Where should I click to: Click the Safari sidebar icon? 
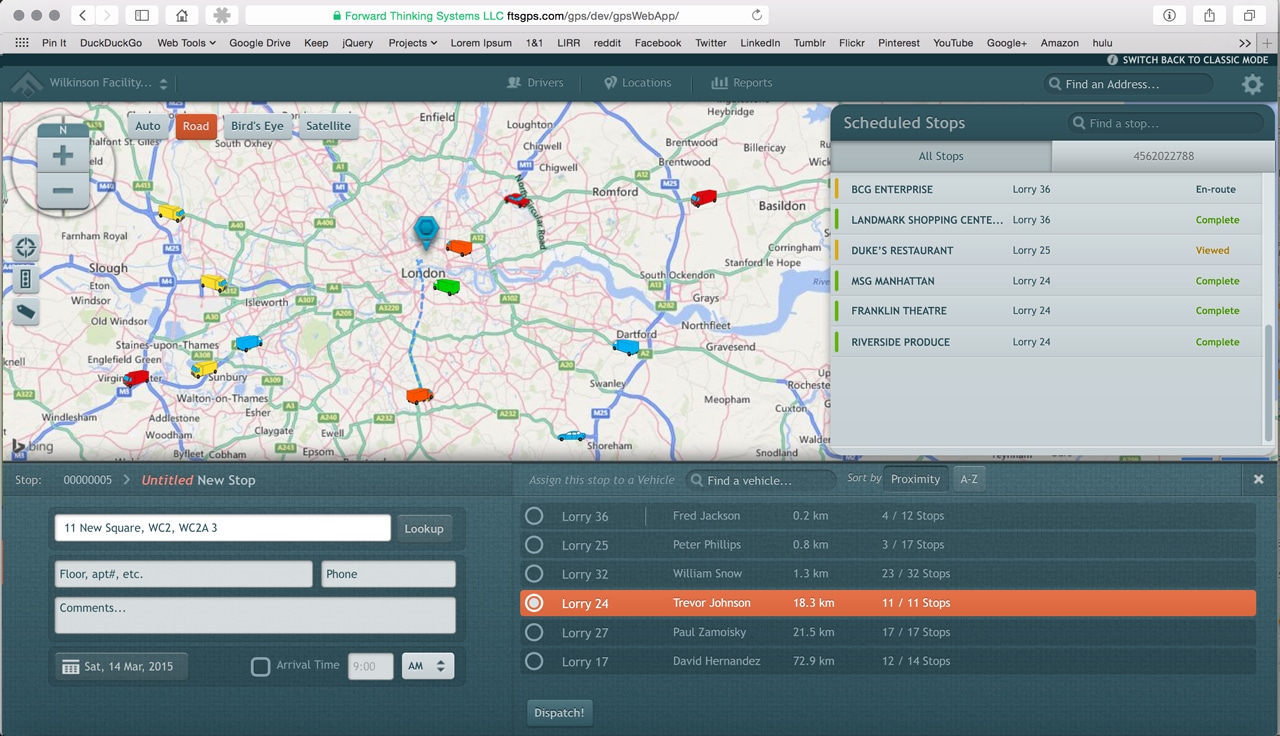click(142, 15)
